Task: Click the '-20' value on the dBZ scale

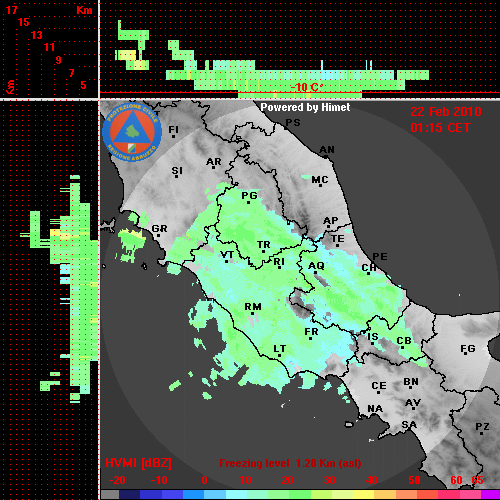Action: (117, 480)
